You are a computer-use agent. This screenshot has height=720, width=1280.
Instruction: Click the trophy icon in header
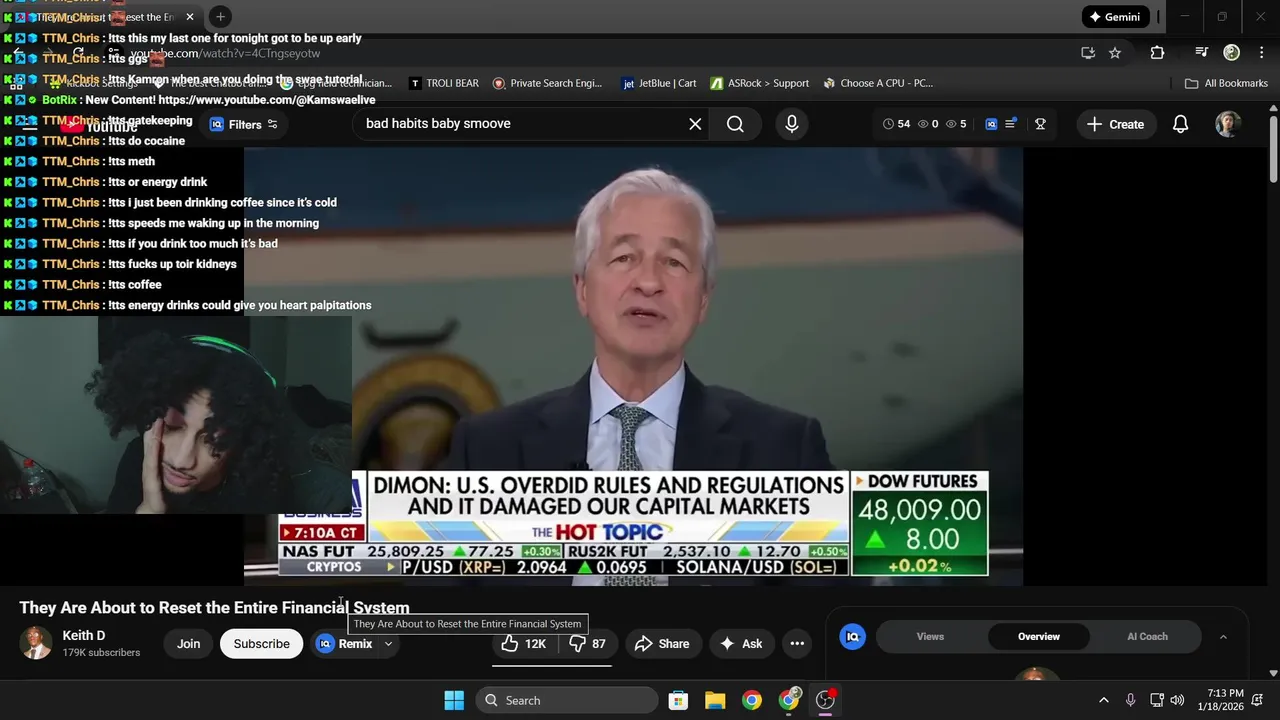[x=1040, y=124]
